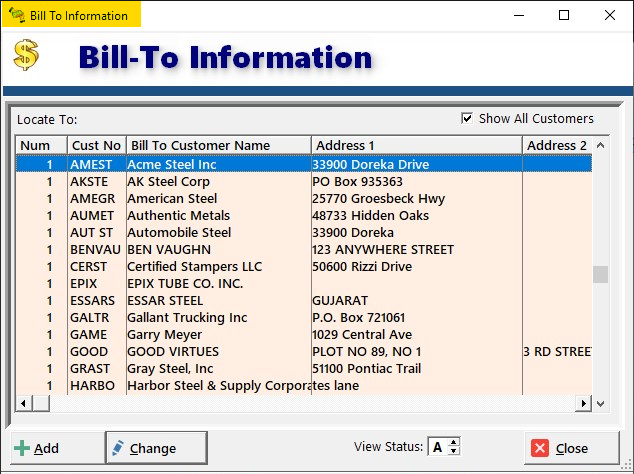
Task: Decrease View Status with the down arrow
Action: coord(454,451)
